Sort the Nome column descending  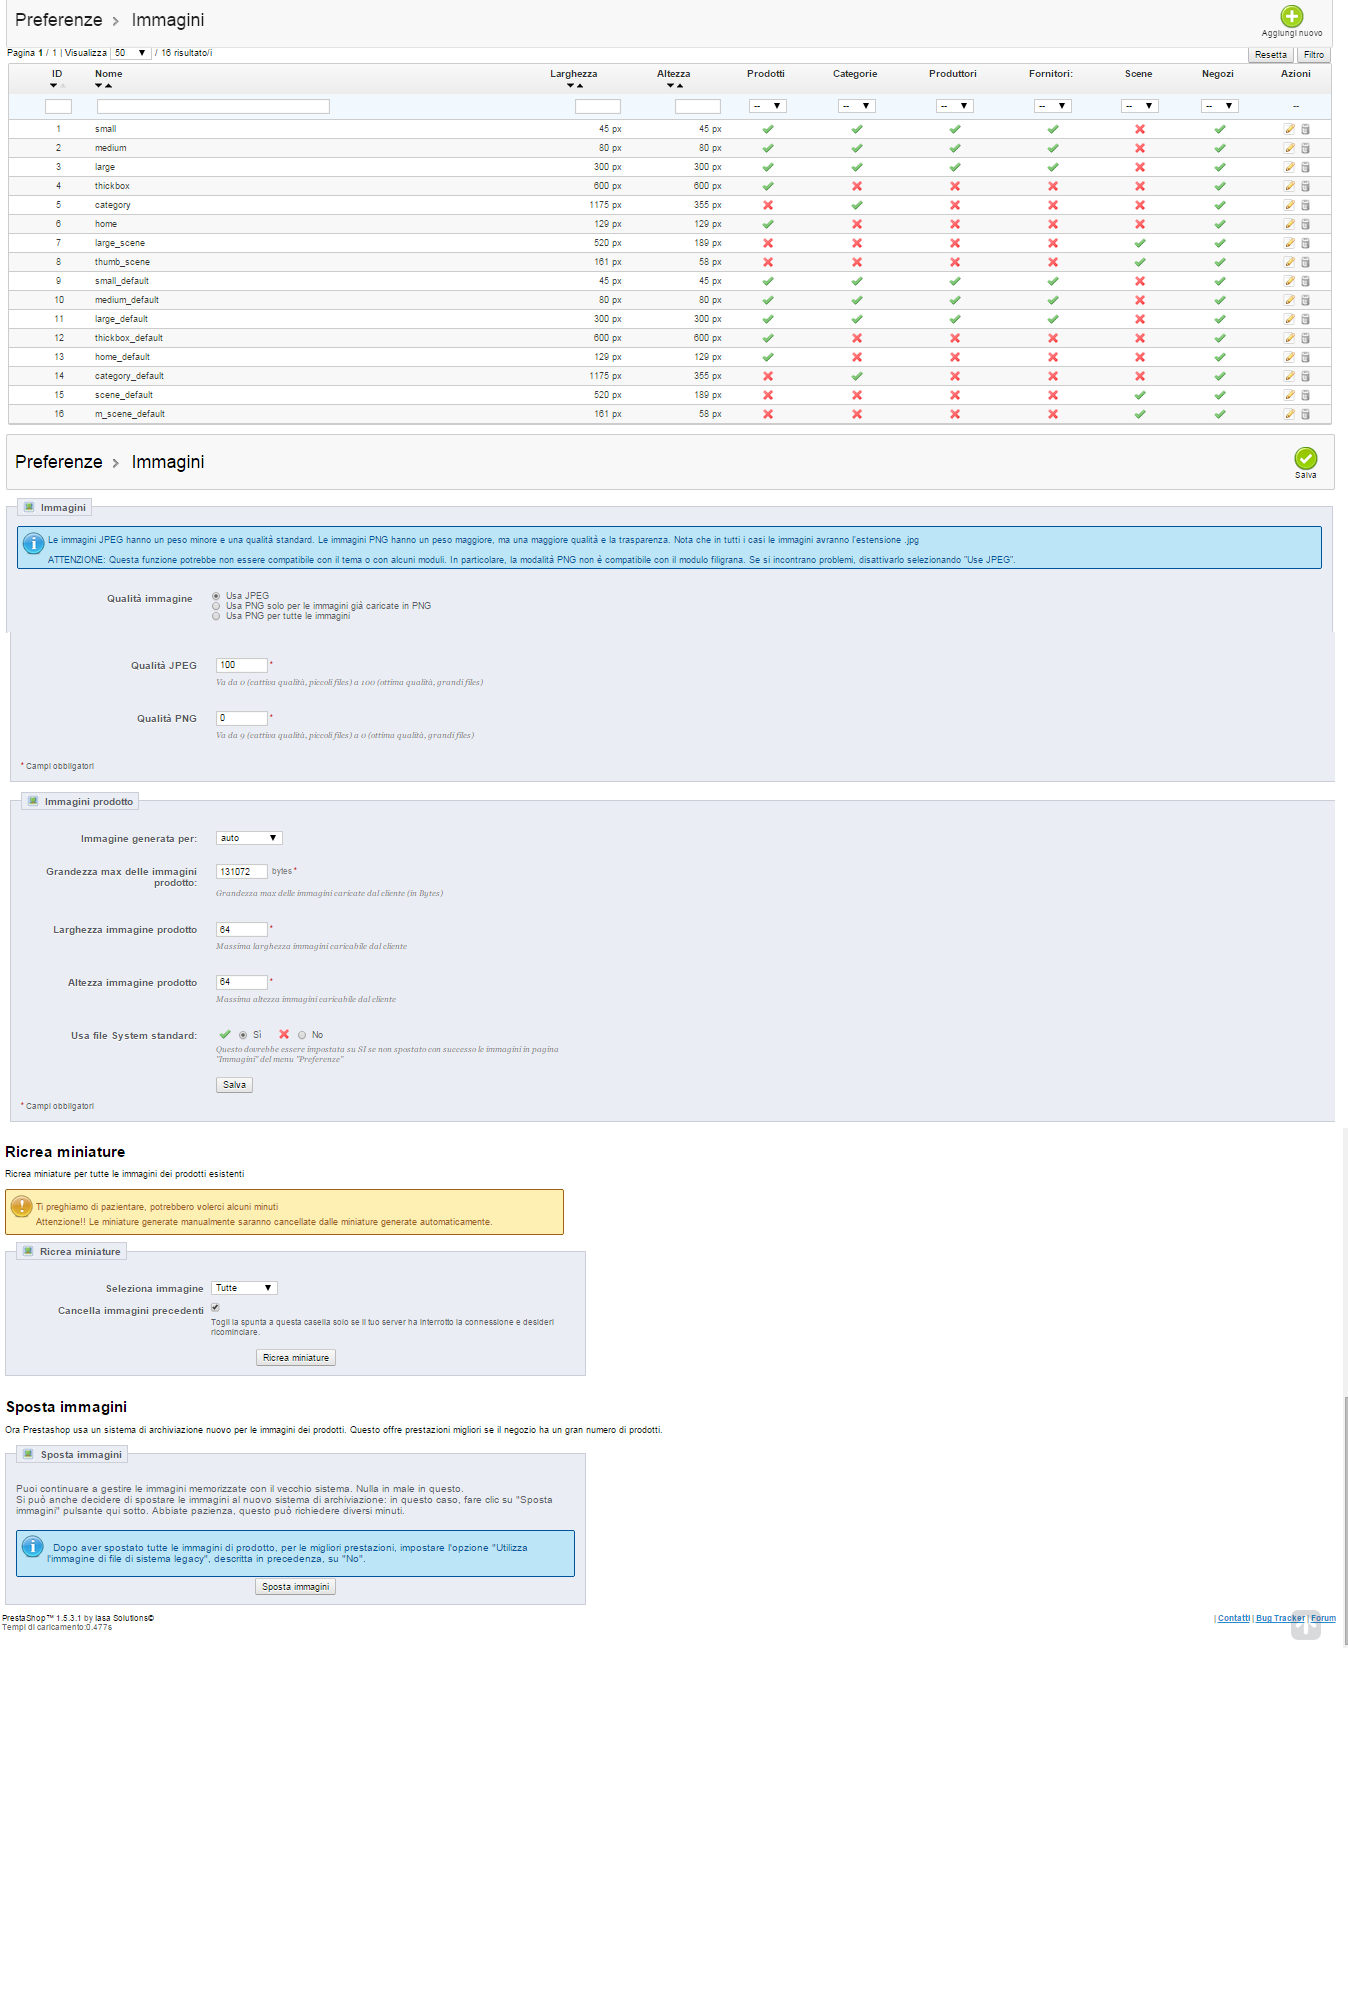98,86
